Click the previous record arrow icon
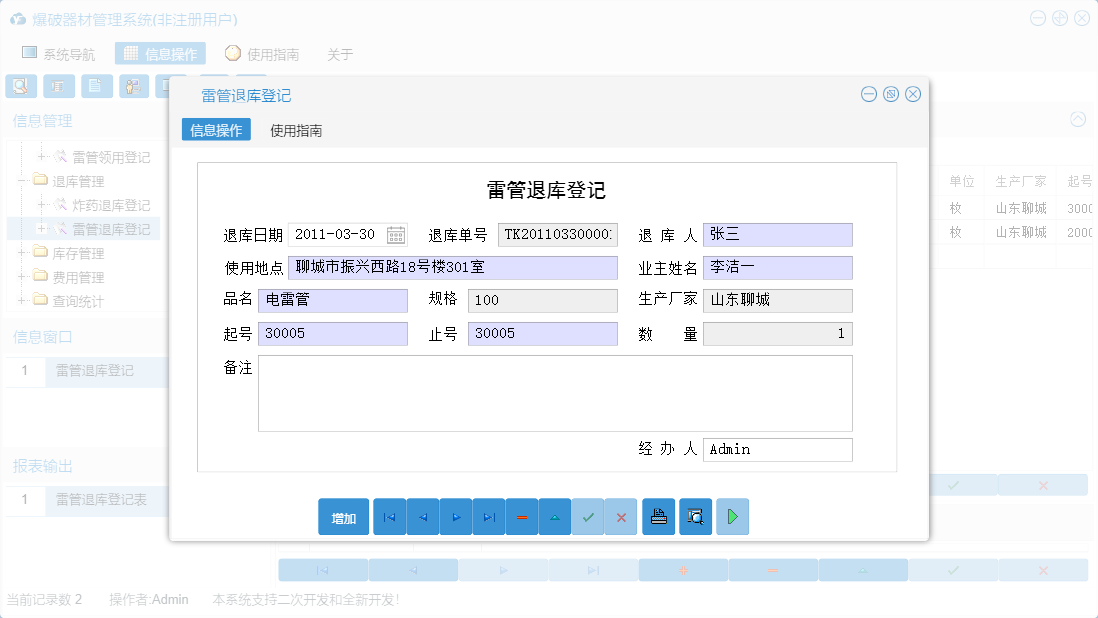The height and width of the screenshot is (618, 1098). click(422, 517)
